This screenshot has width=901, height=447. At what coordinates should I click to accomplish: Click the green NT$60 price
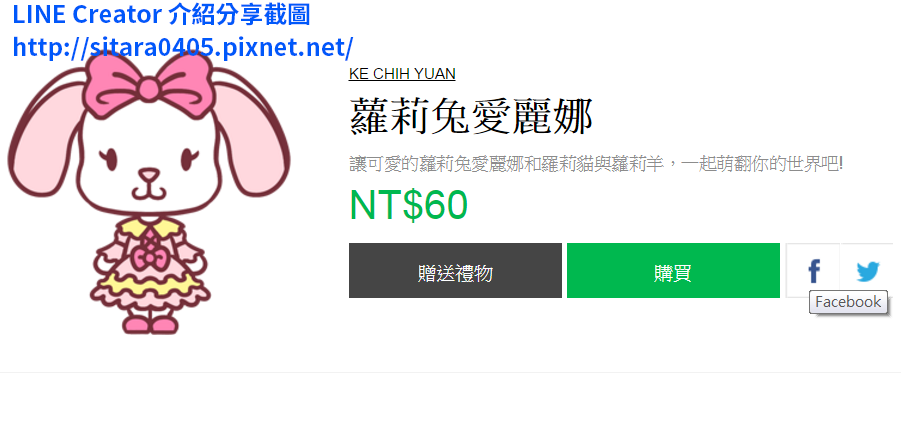point(409,205)
